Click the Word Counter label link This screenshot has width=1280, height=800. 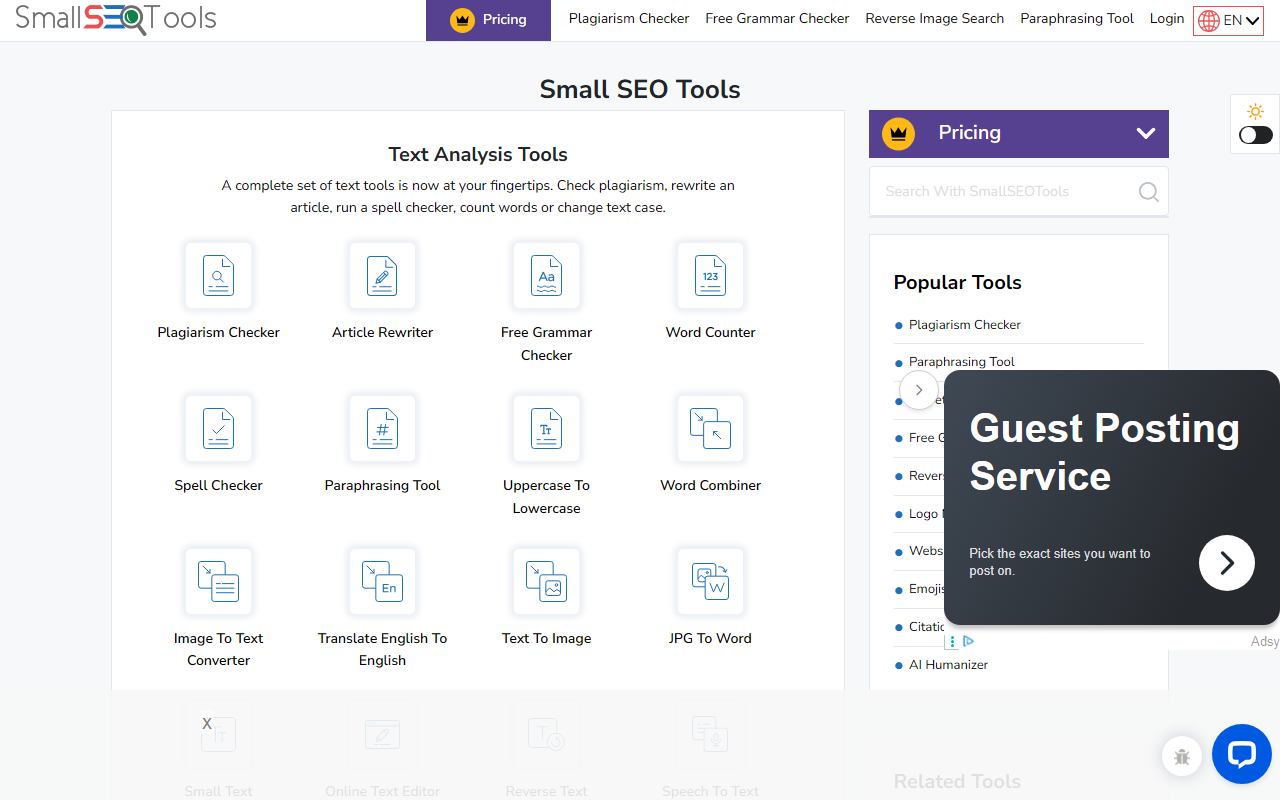click(710, 332)
